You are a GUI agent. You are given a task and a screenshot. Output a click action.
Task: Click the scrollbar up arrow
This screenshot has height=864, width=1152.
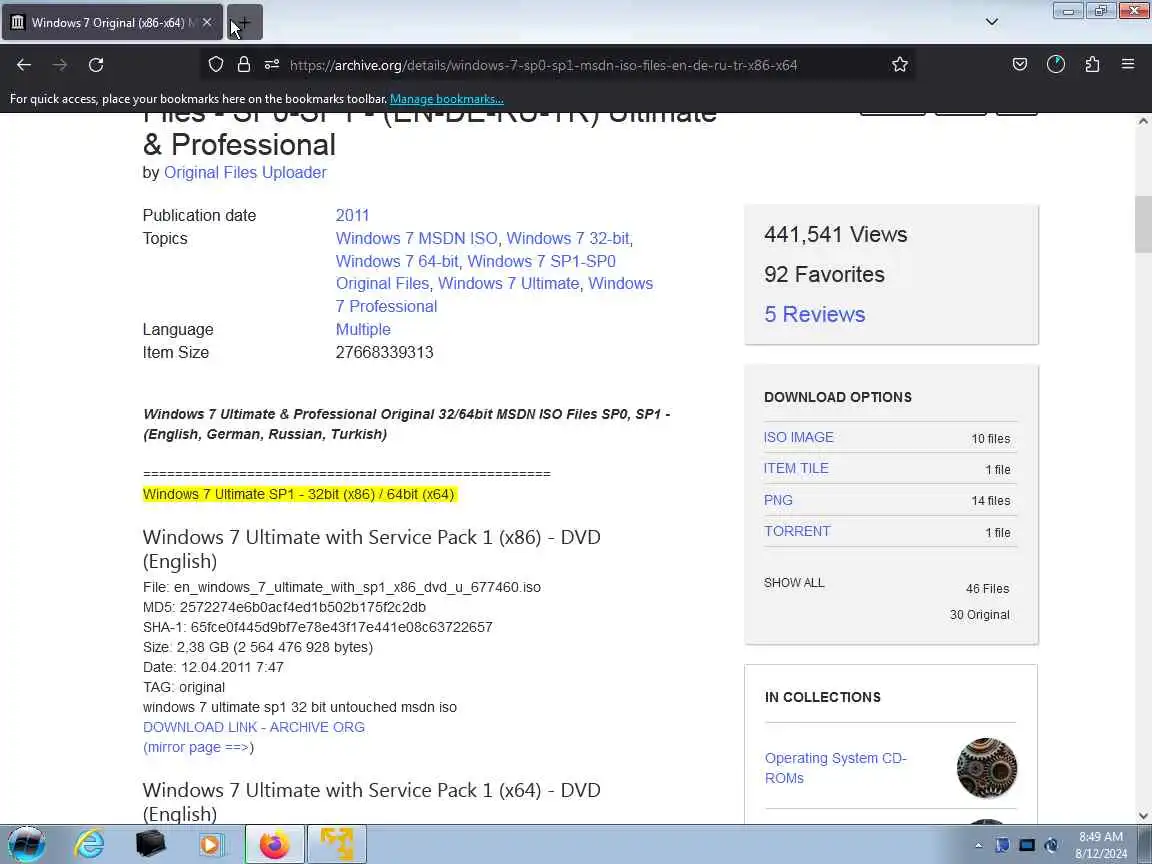(1144, 121)
